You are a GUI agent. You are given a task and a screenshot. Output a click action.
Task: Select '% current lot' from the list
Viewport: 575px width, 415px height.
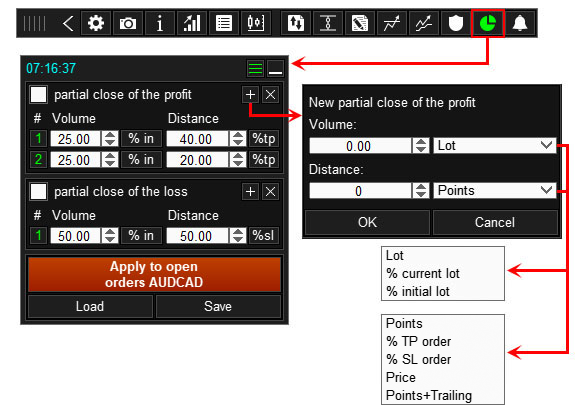pyautogui.click(x=423, y=273)
